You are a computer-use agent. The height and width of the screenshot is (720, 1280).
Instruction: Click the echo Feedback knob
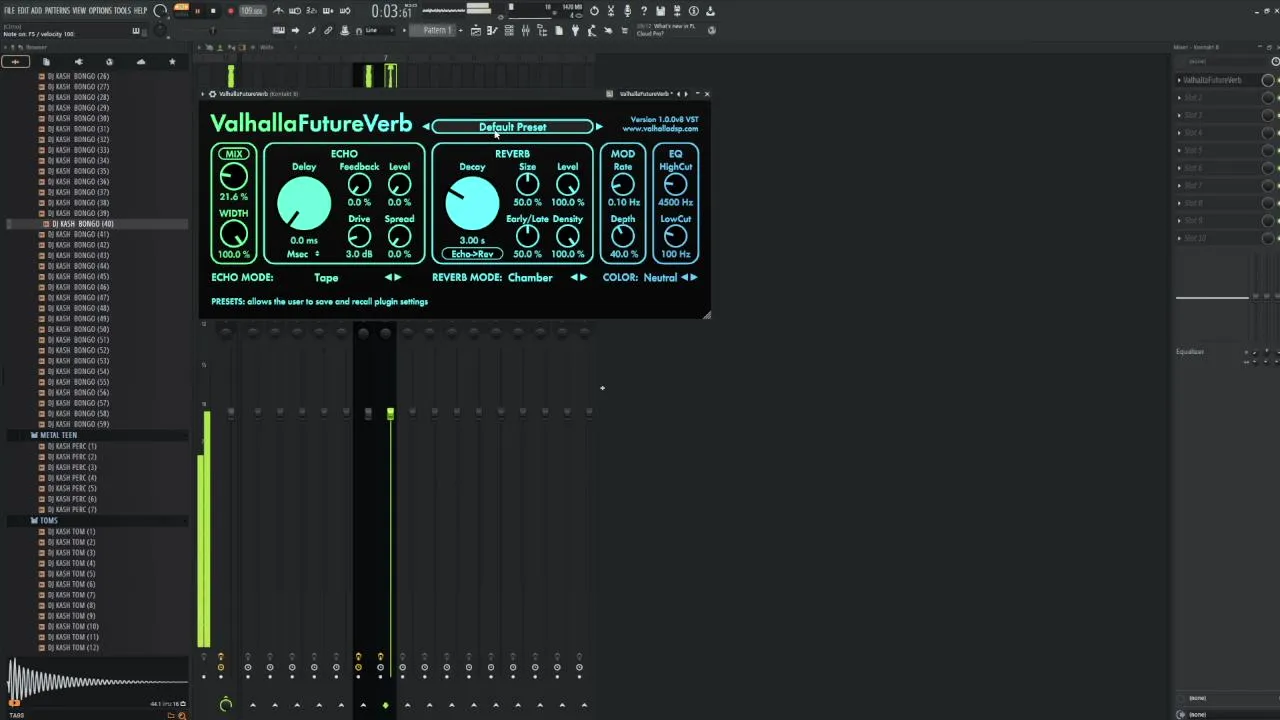359,185
